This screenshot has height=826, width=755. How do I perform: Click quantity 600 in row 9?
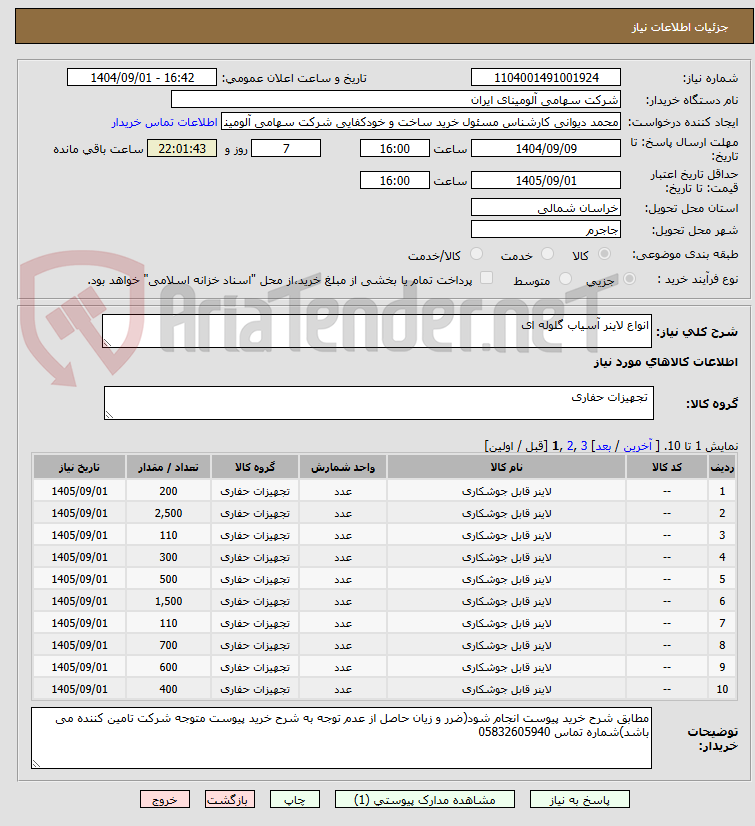point(169,667)
